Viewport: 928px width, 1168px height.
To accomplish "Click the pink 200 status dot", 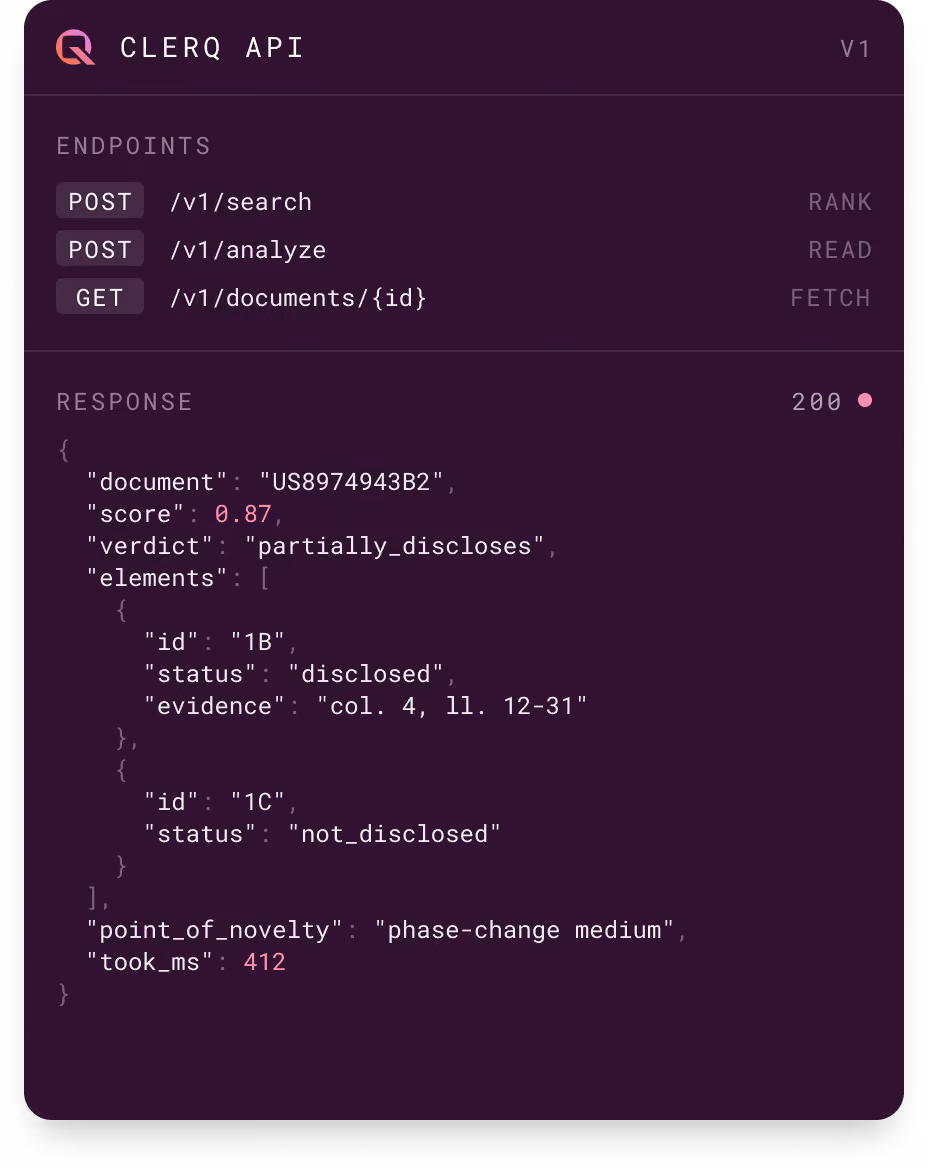I will pyautogui.click(x=864, y=401).
